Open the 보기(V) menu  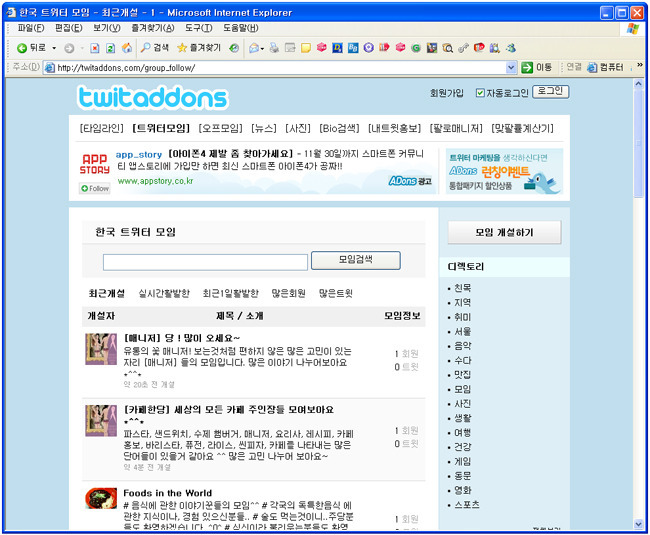click(107, 28)
